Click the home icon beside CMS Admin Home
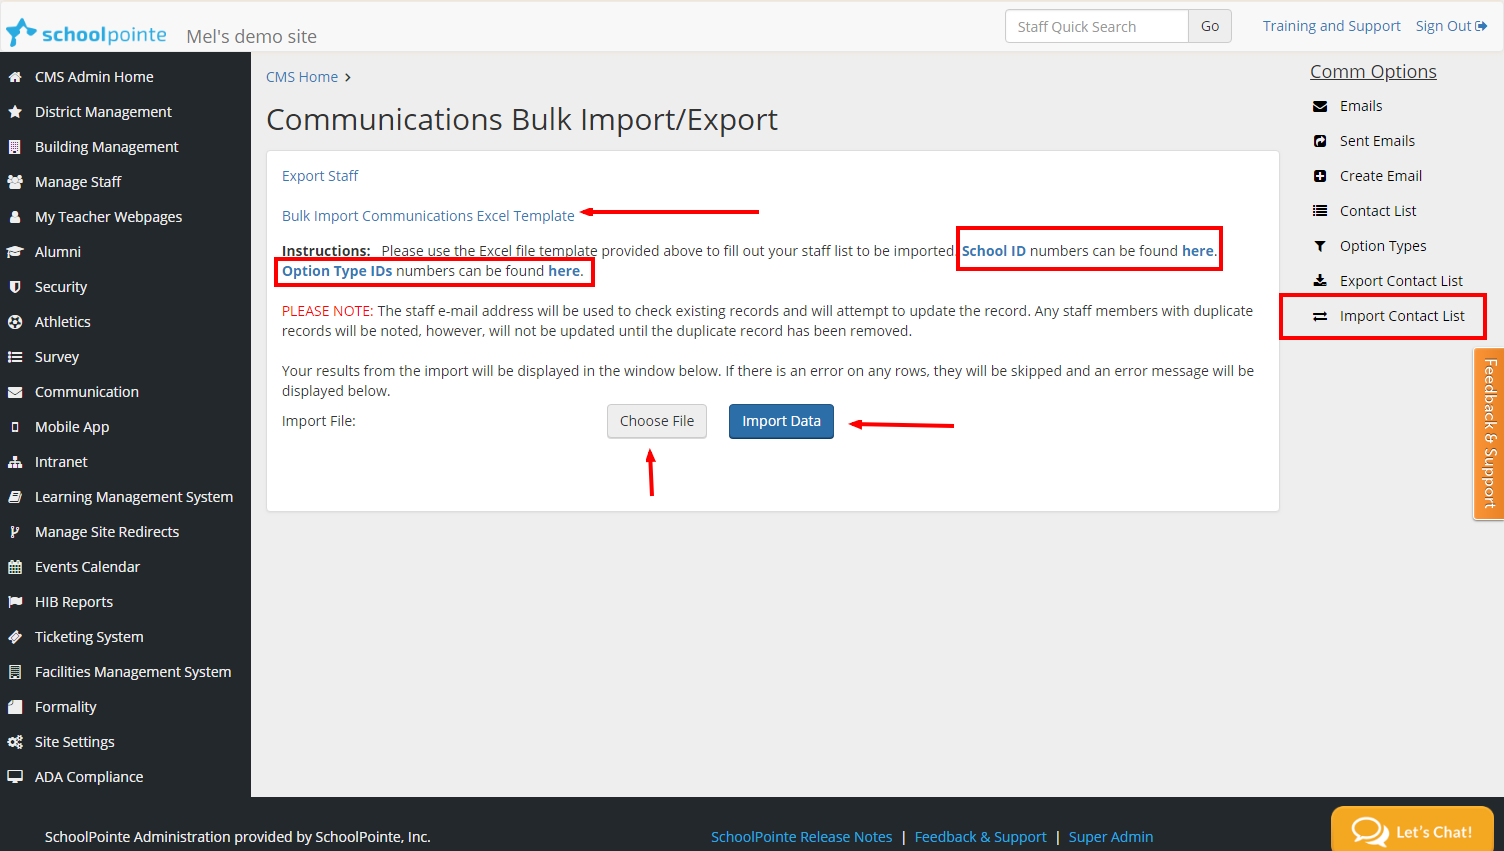Viewport: 1504px width, 851px height. (x=15, y=77)
